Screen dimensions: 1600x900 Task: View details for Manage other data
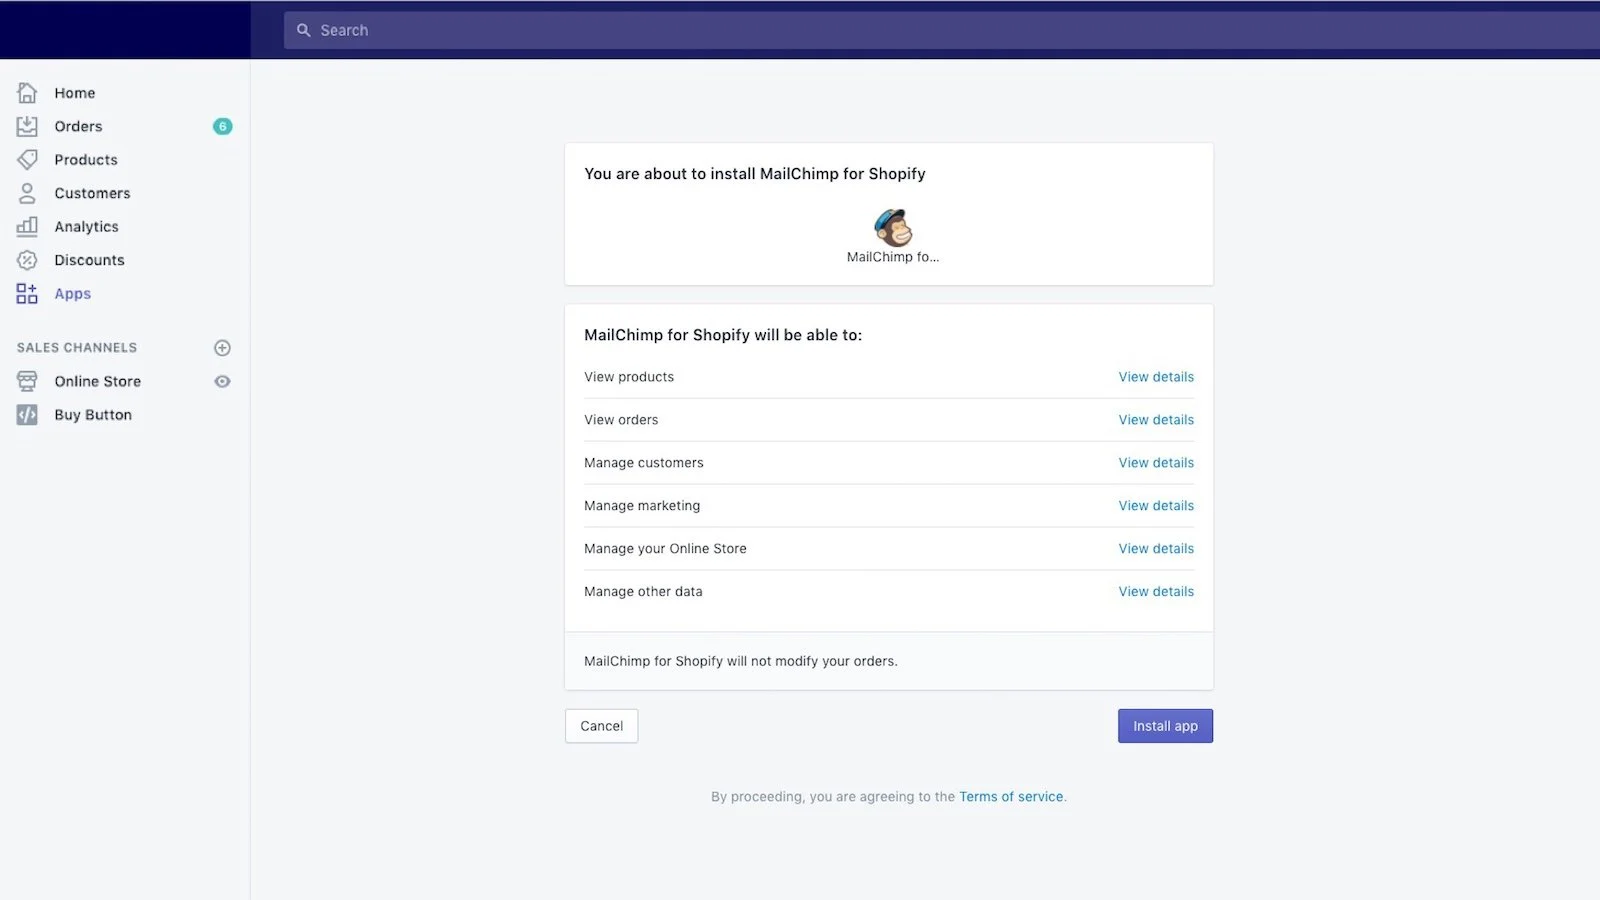pos(1156,592)
